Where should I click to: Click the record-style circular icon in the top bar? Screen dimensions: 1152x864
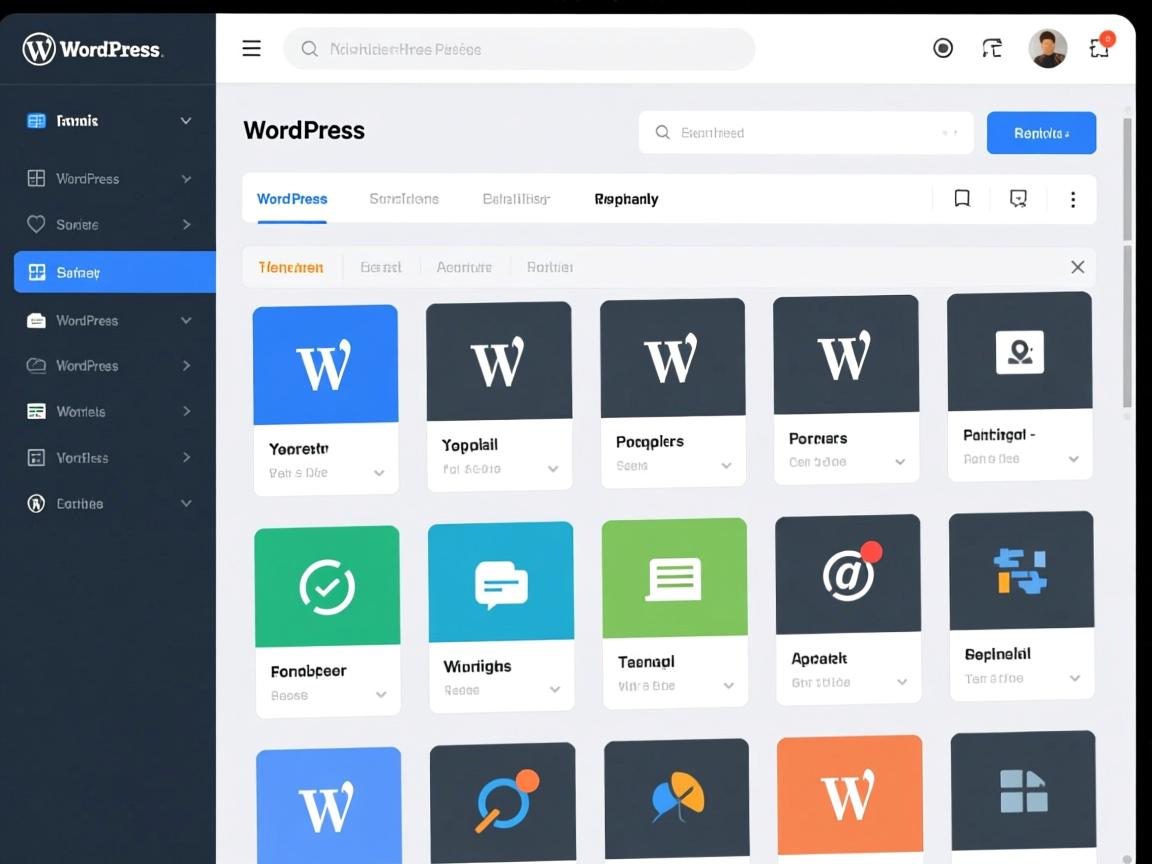point(943,48)
